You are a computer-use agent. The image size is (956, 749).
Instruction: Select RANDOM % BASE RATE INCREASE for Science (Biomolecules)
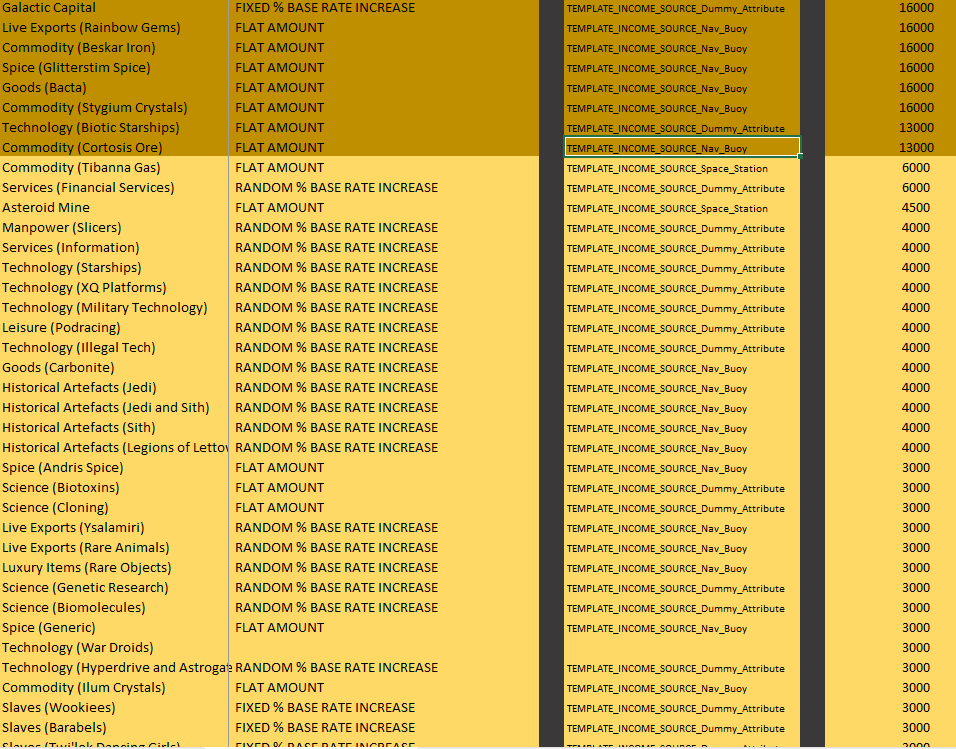pos(337,607)
